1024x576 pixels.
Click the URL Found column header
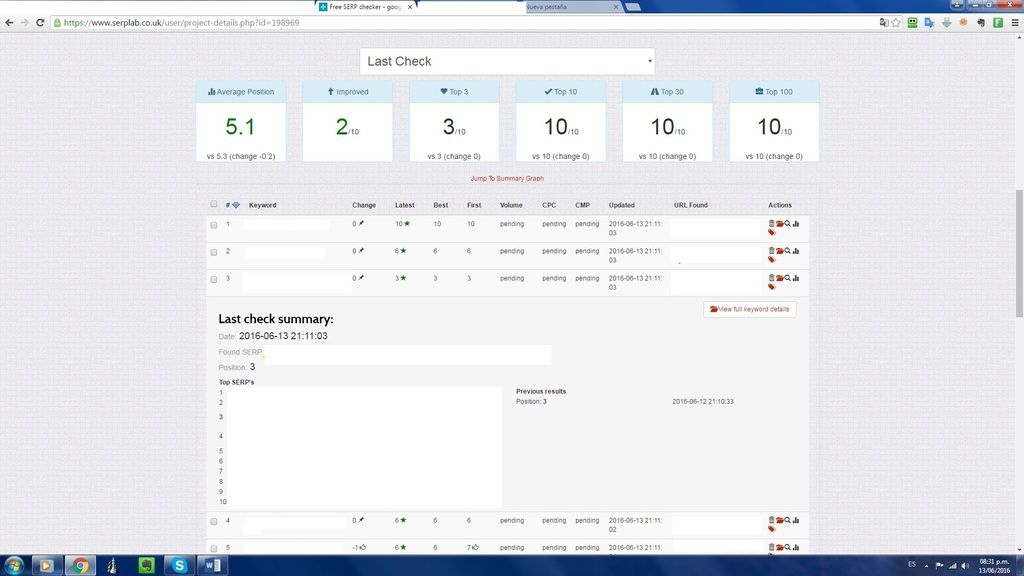pos(691,205)
